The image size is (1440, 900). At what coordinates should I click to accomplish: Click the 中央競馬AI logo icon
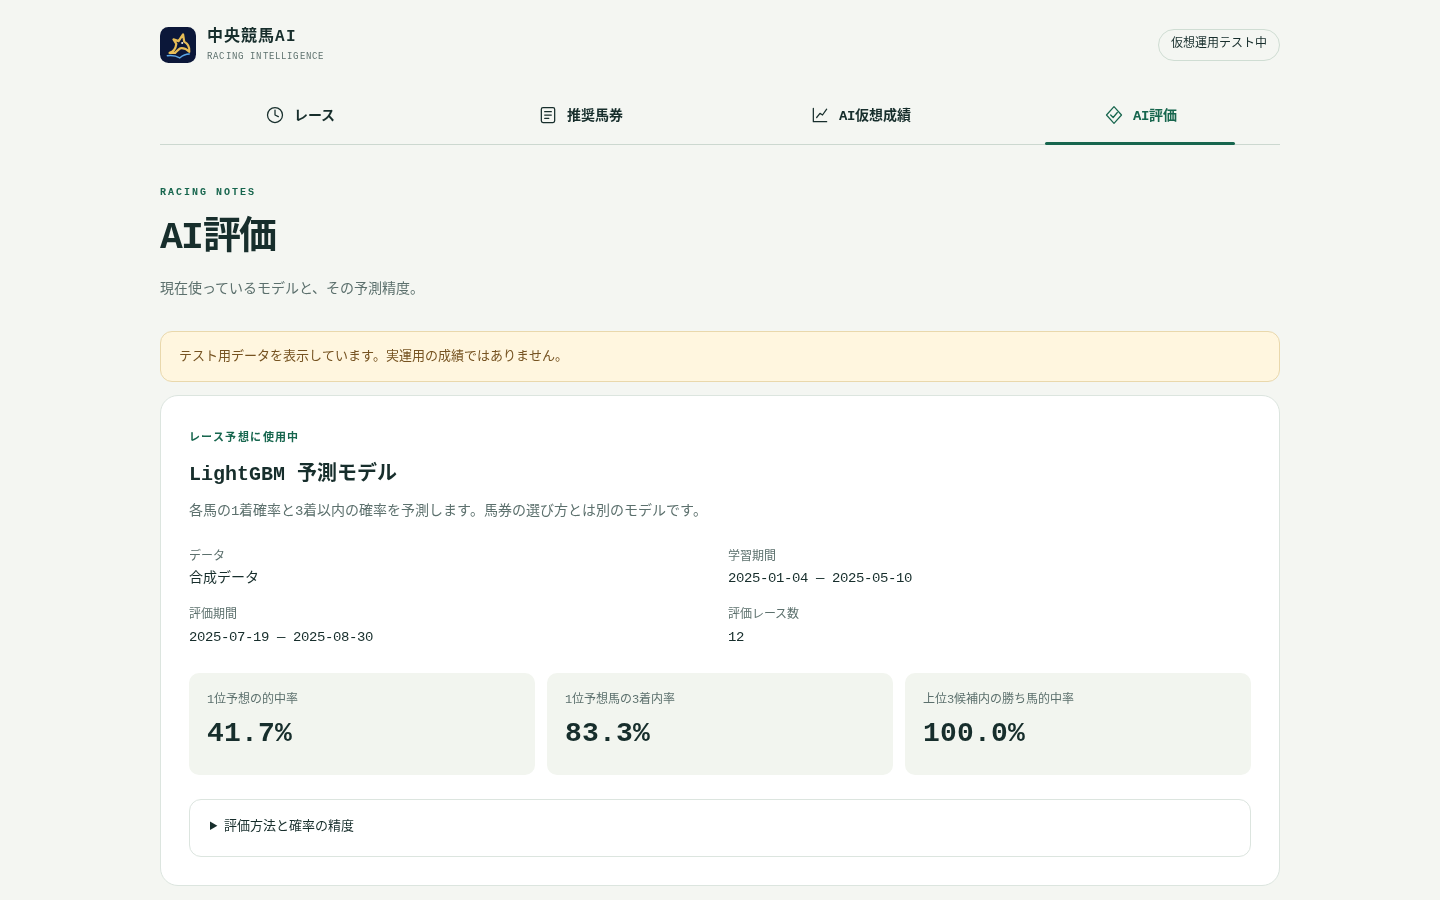178,45
